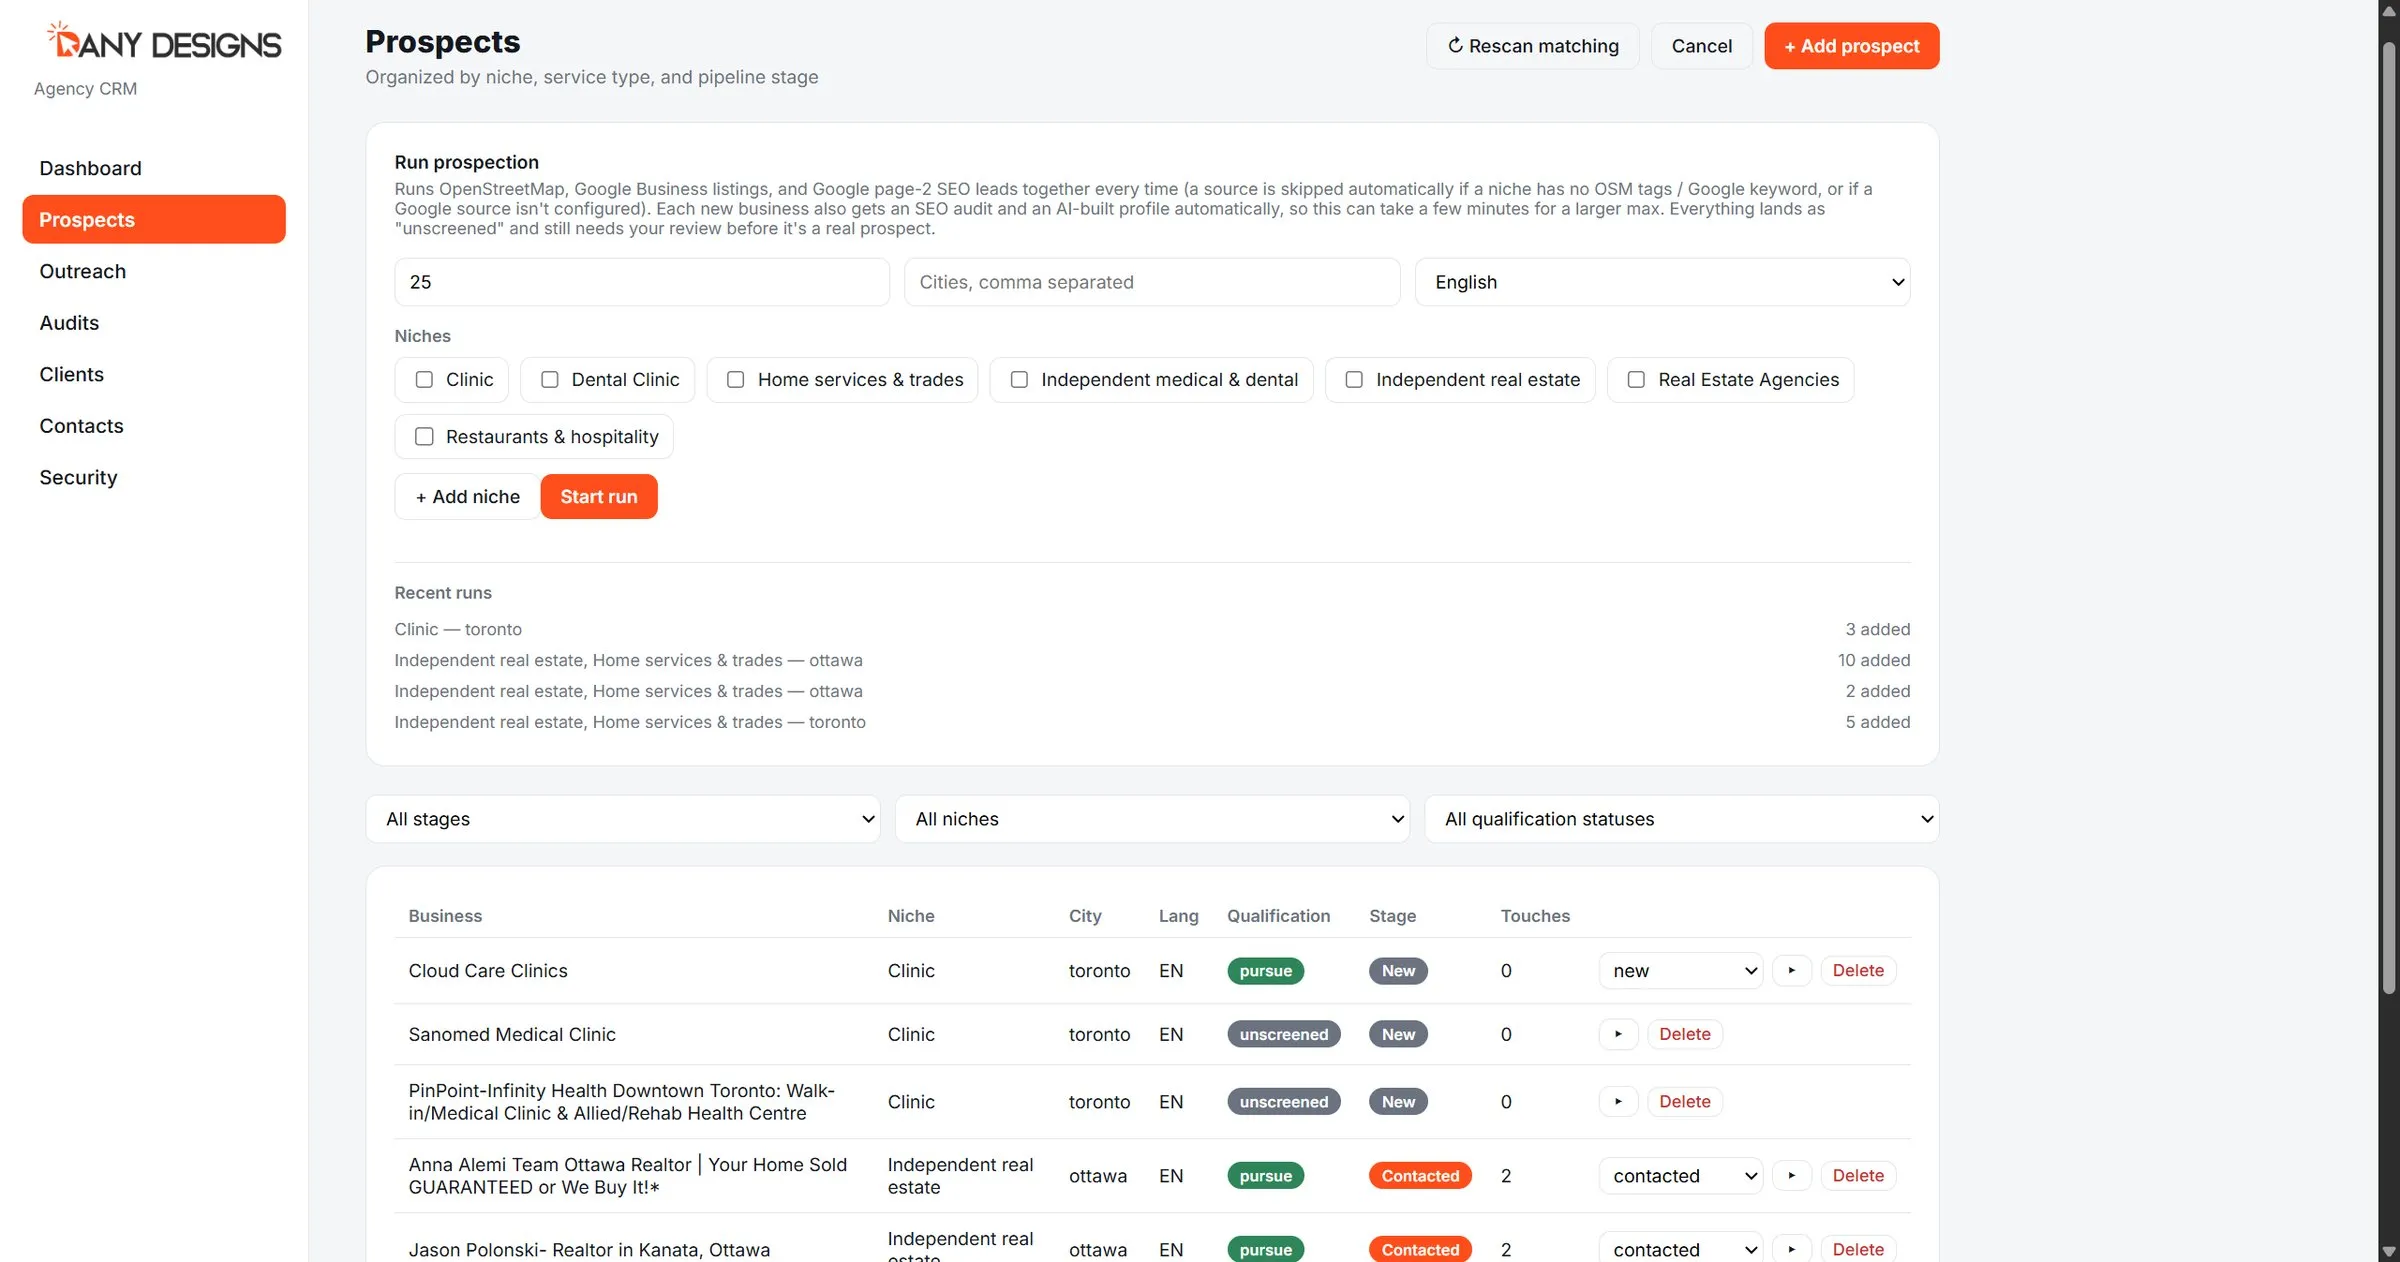Open the English language dropdown
The height and width of the screenshot is (1262, 2400).
[x=1662, y=282]
